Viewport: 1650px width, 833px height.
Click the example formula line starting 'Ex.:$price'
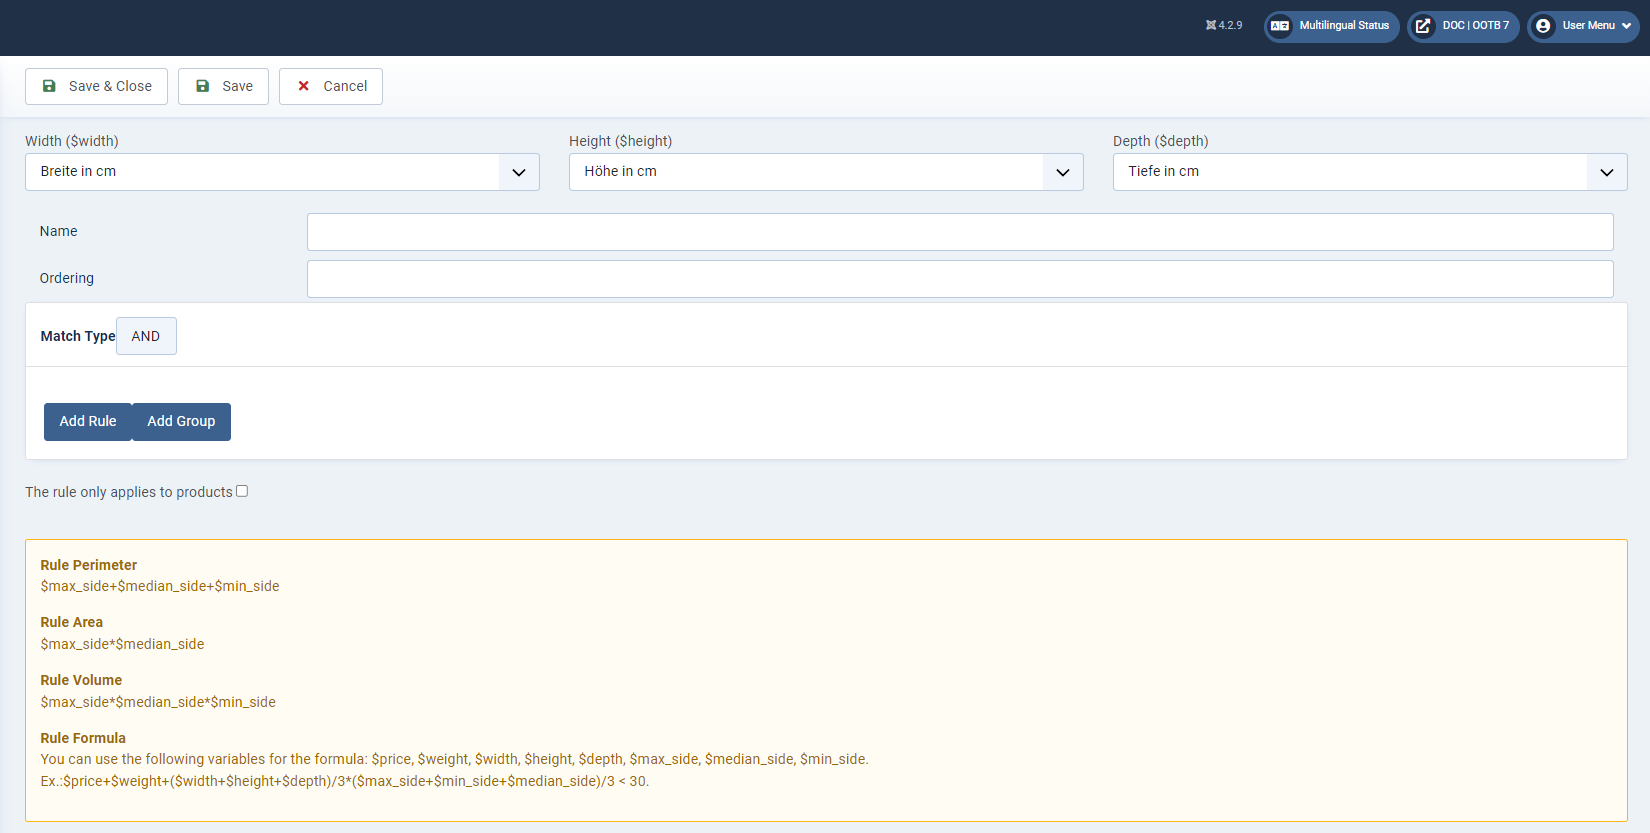(345, 782)
